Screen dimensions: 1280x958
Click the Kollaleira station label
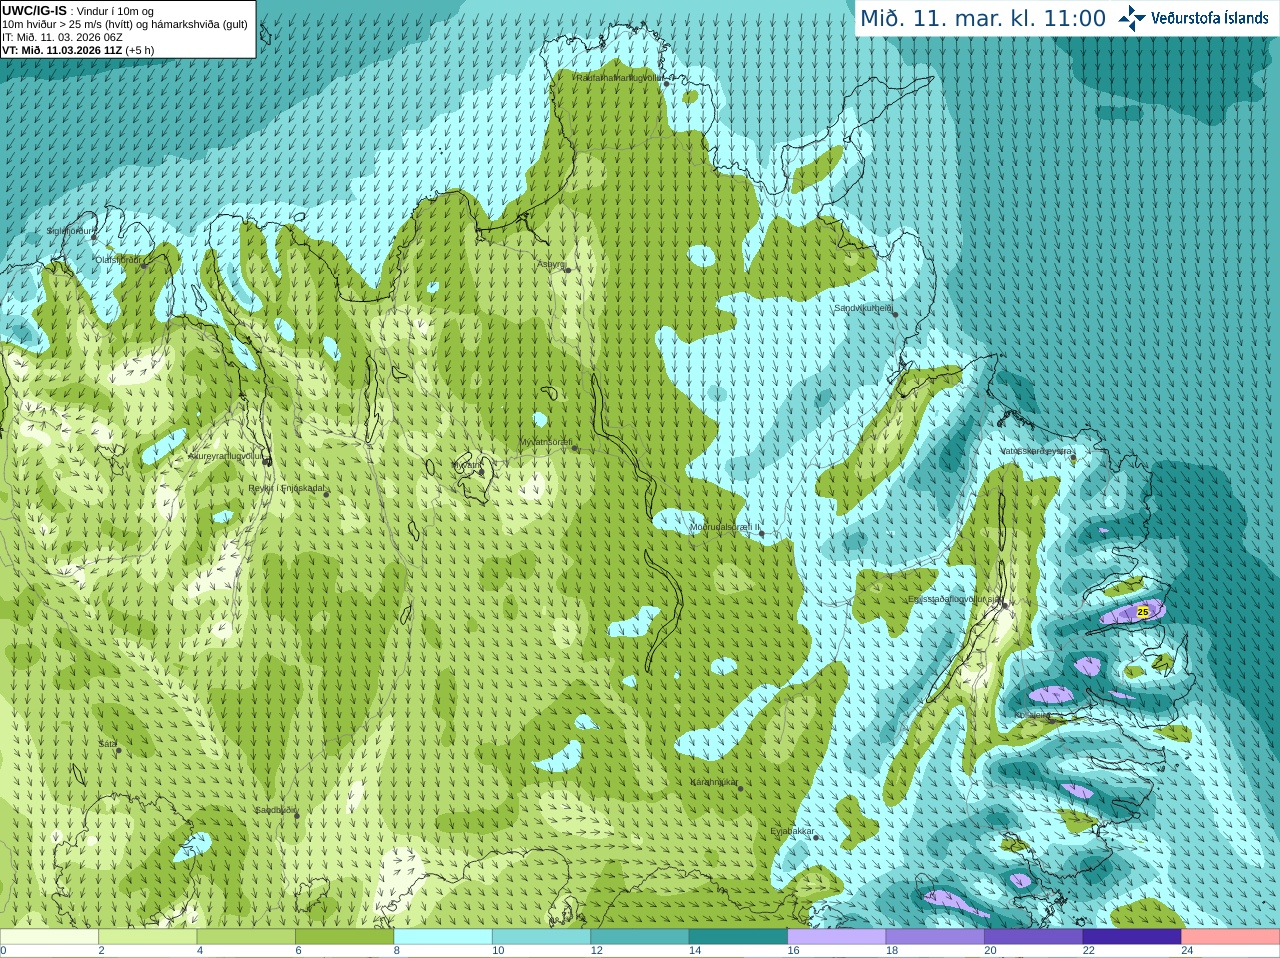pos(1033,715)
